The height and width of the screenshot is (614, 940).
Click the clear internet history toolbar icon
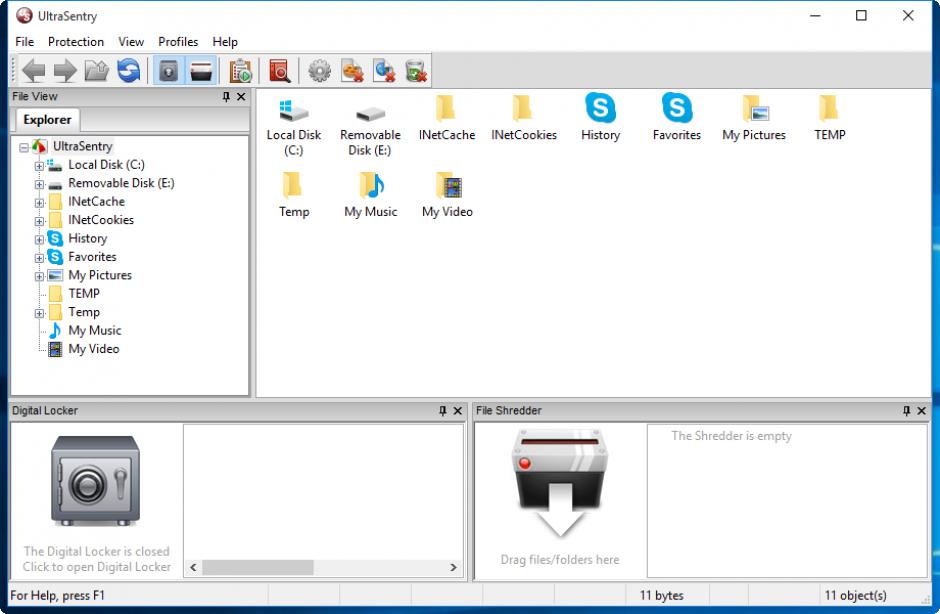[384, 71]
